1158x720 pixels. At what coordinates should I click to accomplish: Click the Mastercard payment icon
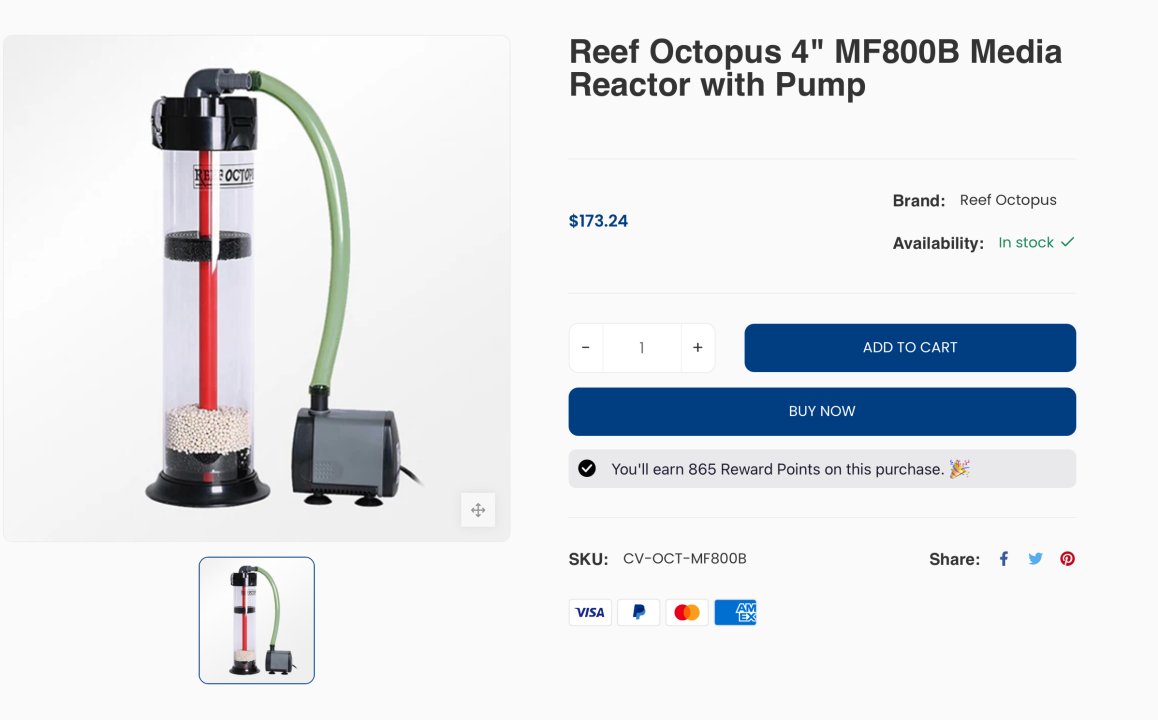tap(687, 612)
